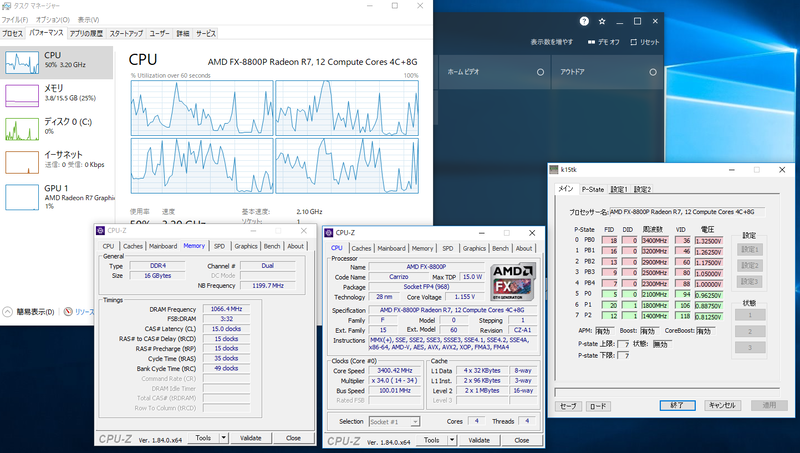Click the セーブ save button in k15tk

coord(568,406)
